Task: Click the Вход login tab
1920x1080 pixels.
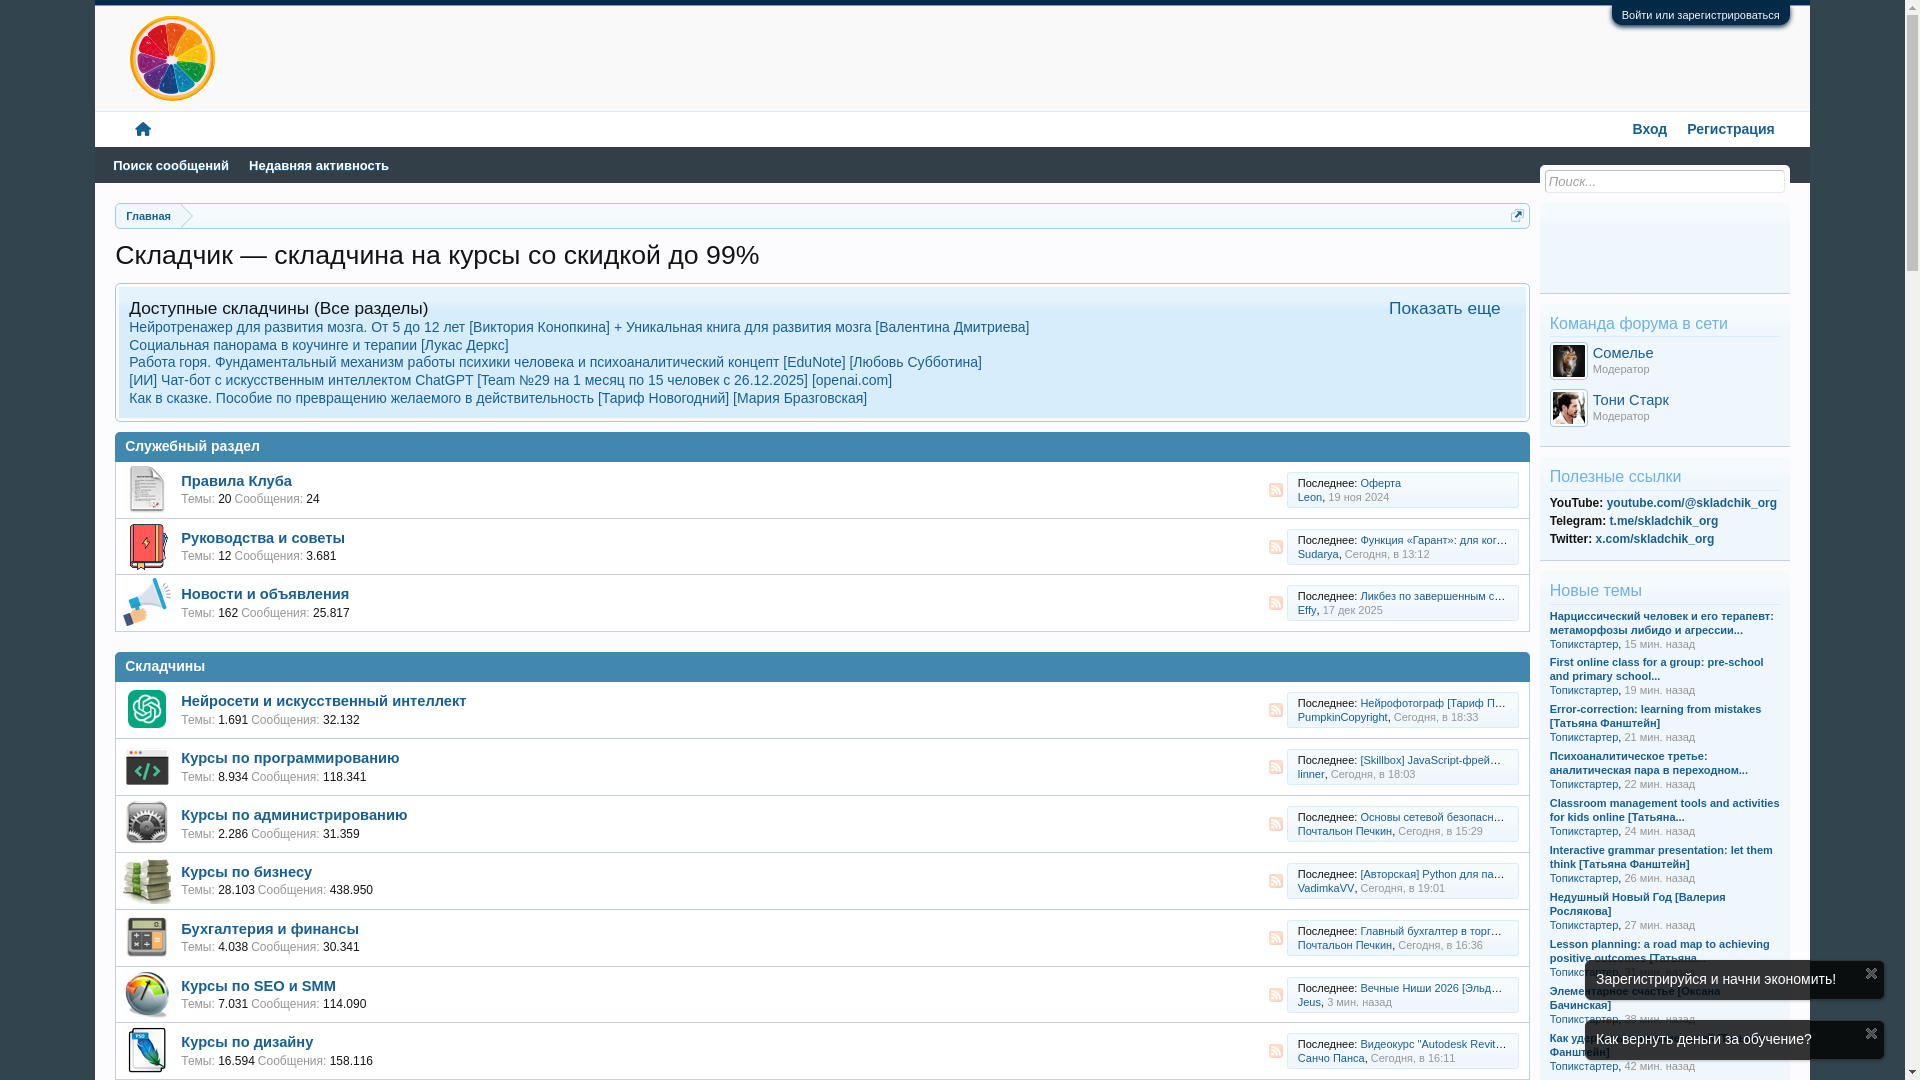Action: (x=1649, y=129)
